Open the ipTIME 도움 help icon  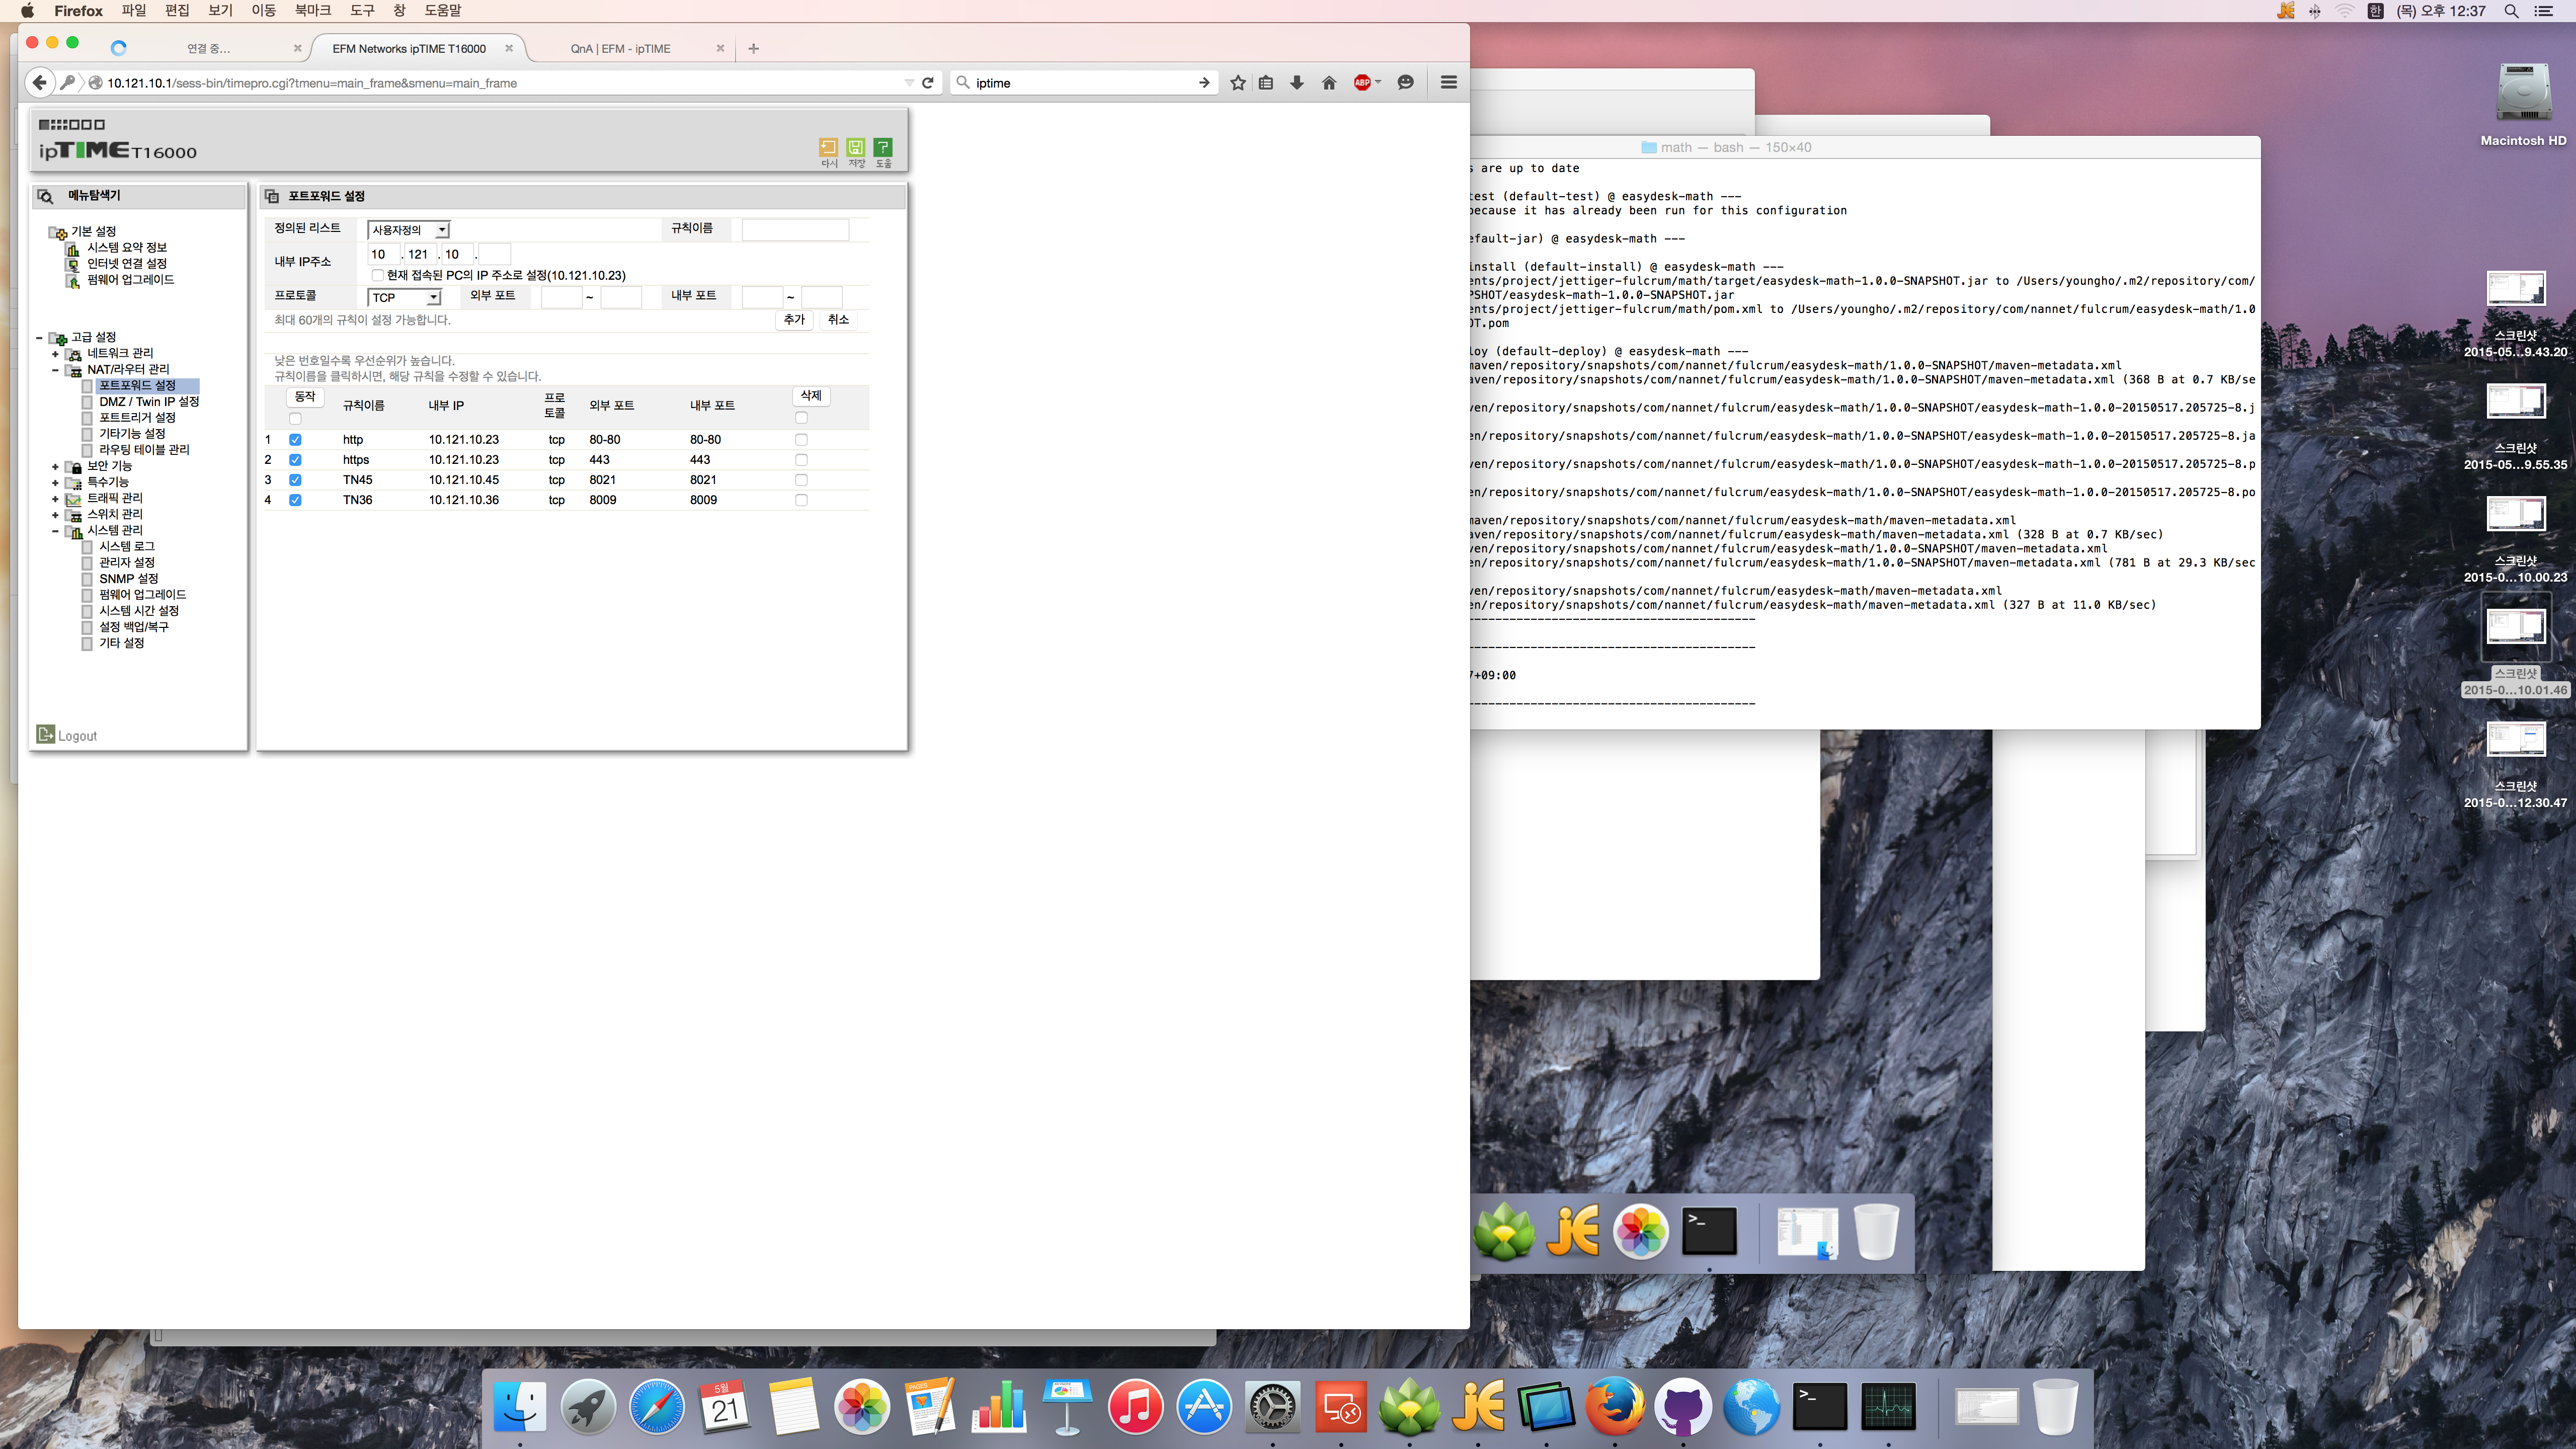[883, 147]
